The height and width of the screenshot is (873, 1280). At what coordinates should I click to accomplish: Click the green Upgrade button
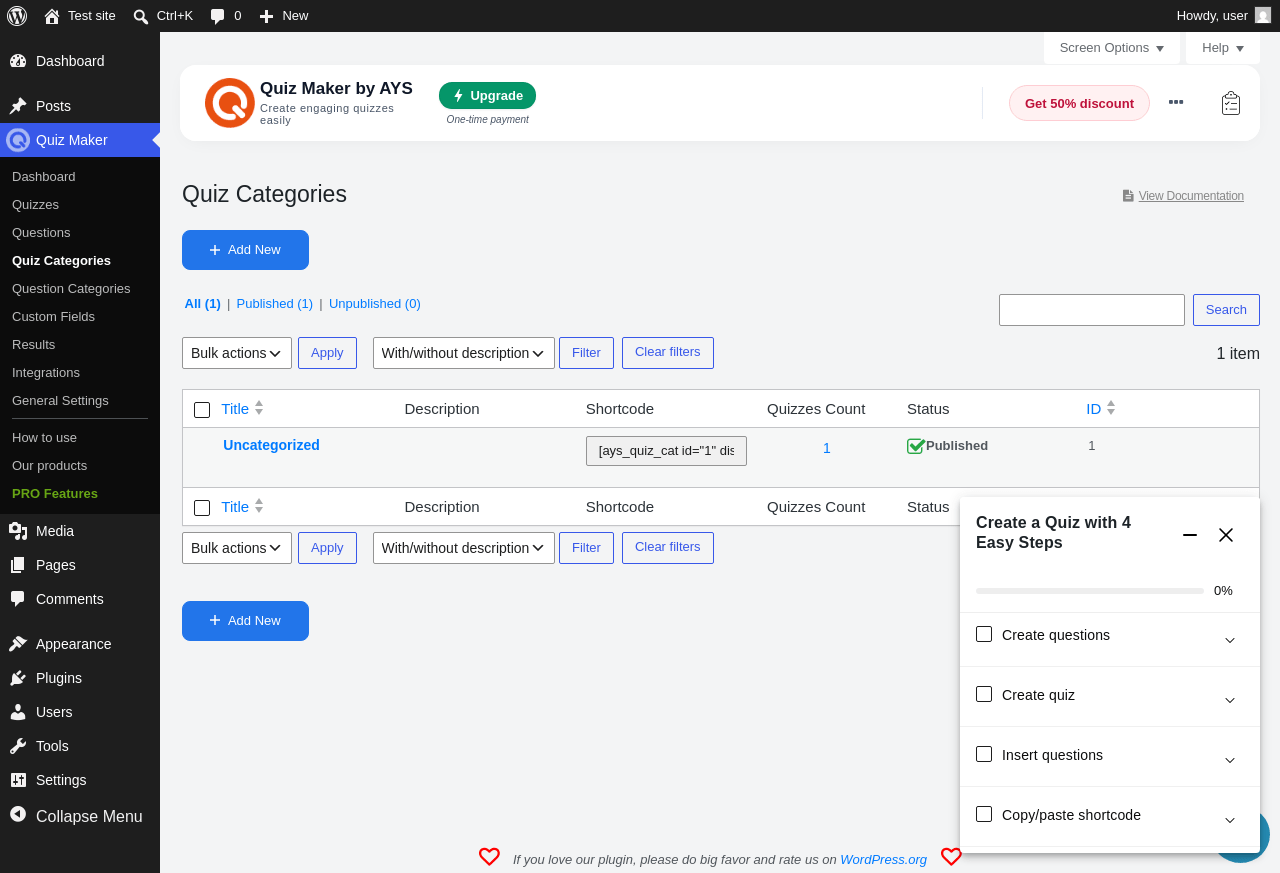click(487, 96)
